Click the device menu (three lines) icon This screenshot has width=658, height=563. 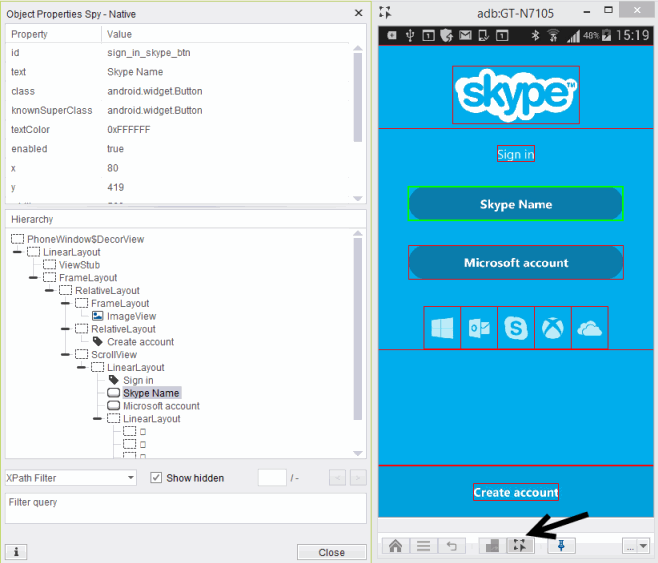point(423,546)
